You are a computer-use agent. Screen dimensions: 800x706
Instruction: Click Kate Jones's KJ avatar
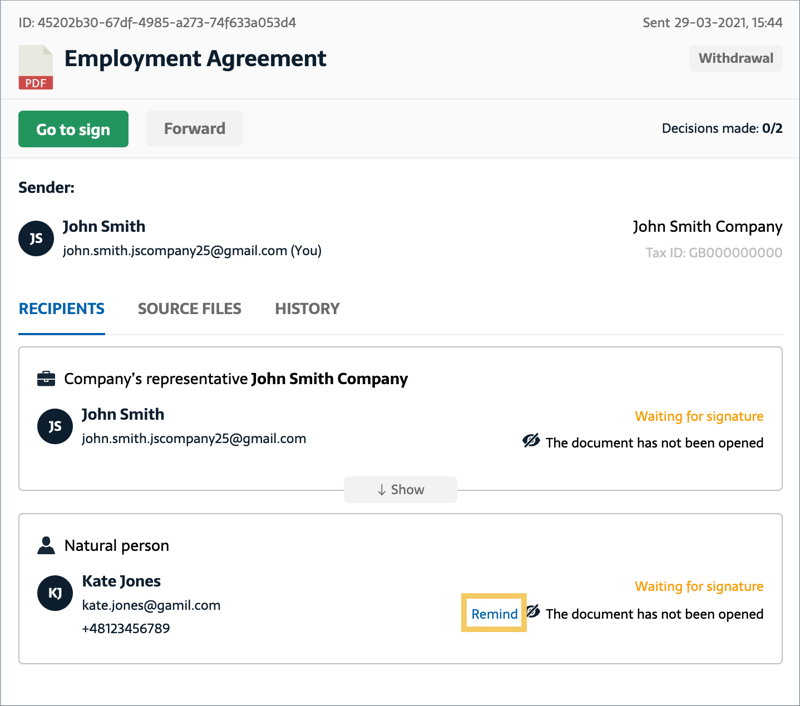[x=54, y=593]
